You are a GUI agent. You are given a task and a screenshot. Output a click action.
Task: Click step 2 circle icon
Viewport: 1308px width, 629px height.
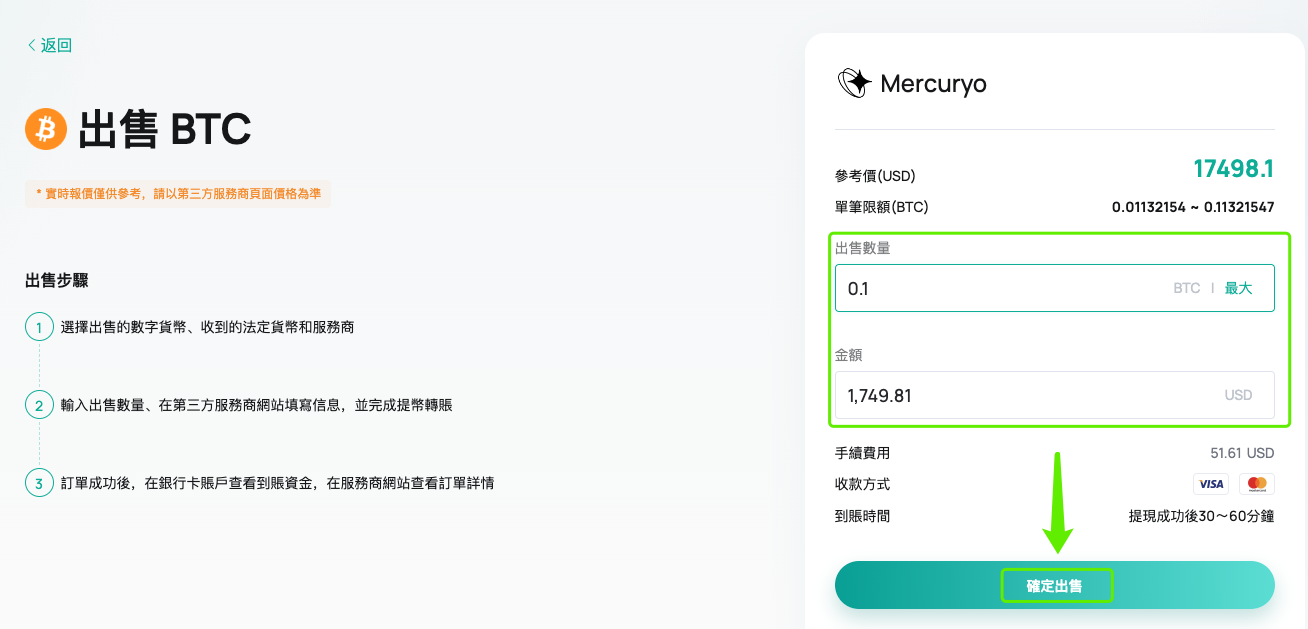[x=39, y=405]
